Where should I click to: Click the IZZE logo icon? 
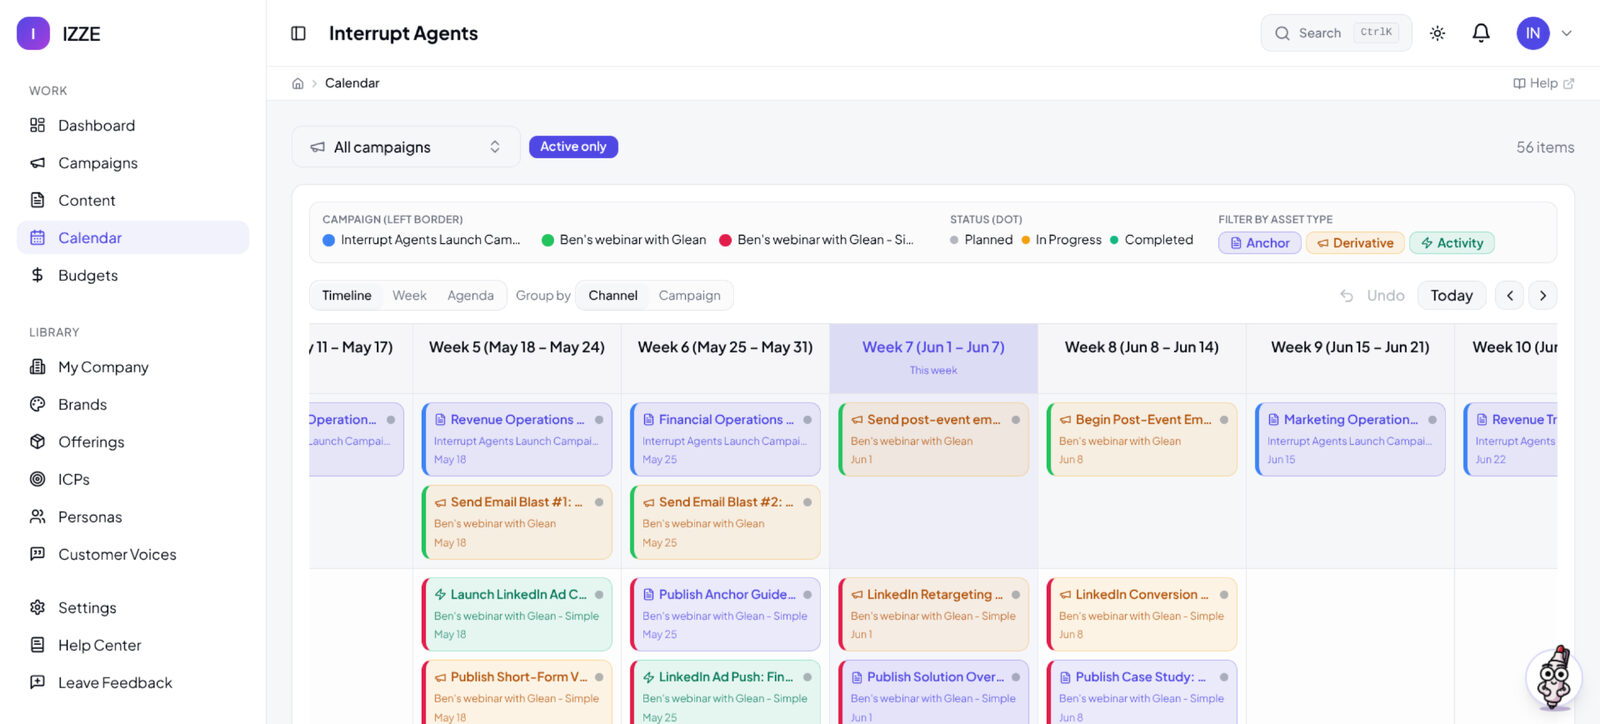click(33, 33)
